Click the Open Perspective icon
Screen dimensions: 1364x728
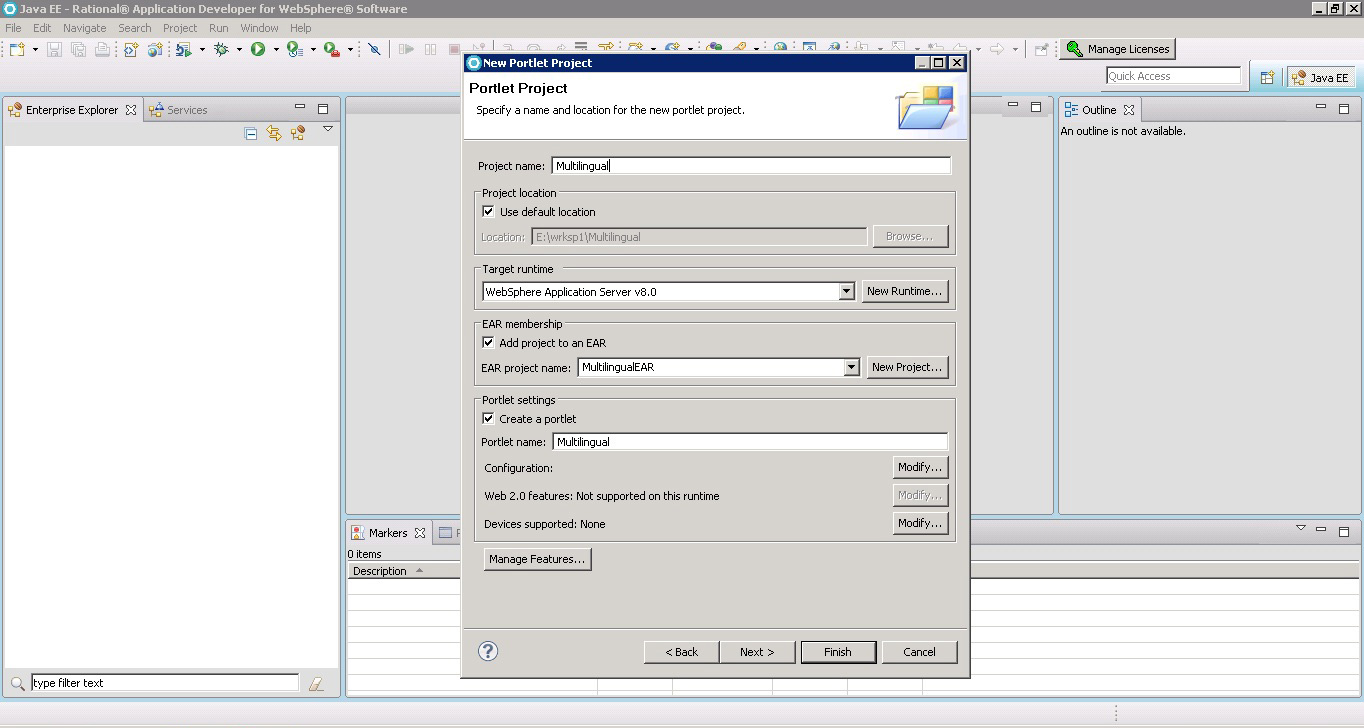pyautogui.click(x=1267, y=77)
